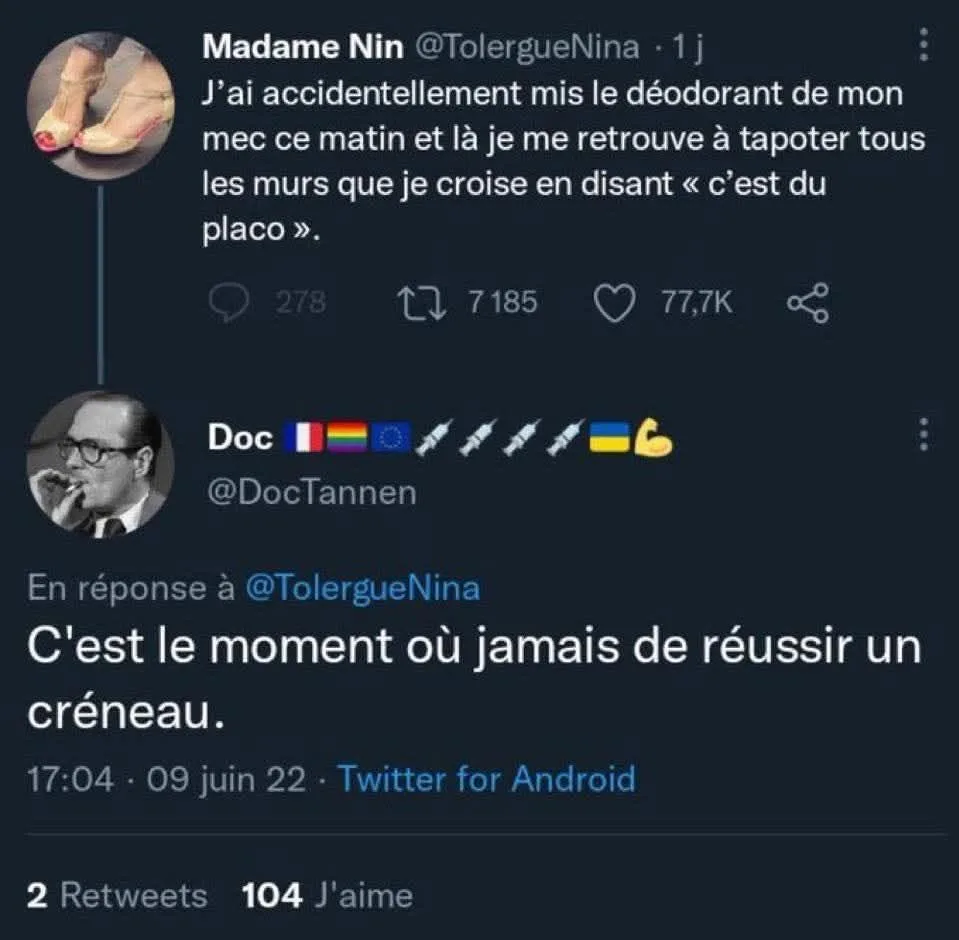The height and width of the screenshot is (940, 959).
Task: Click the 7 185 retweet count
Action: pyautogui.click(x=503, y=303)
